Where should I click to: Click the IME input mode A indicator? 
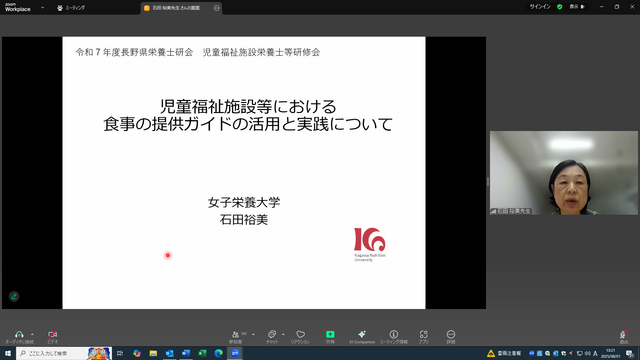point(595,353)
